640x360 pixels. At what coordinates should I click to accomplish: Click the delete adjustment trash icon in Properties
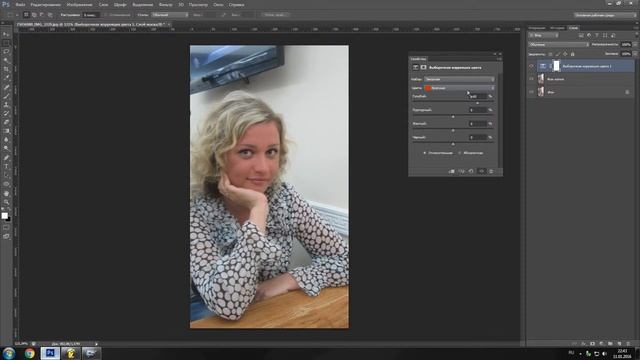pos(491,171)
